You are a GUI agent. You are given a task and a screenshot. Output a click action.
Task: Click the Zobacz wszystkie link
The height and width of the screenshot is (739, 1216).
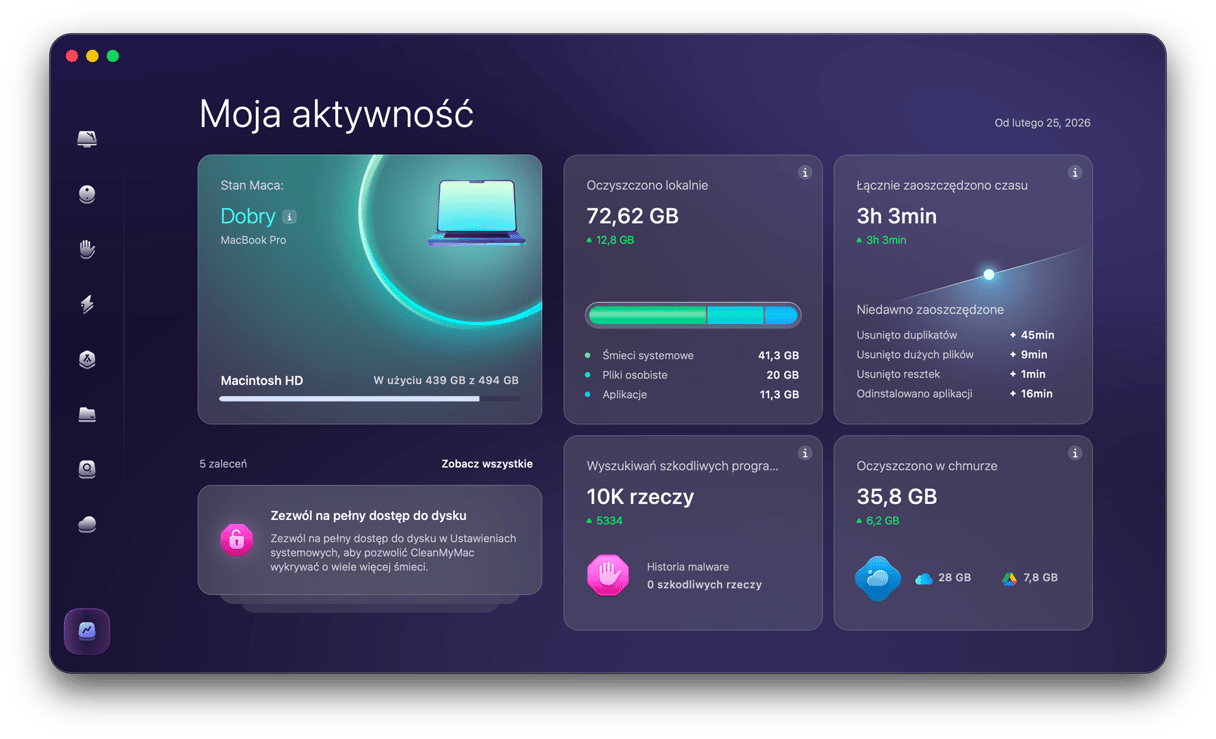487,464
